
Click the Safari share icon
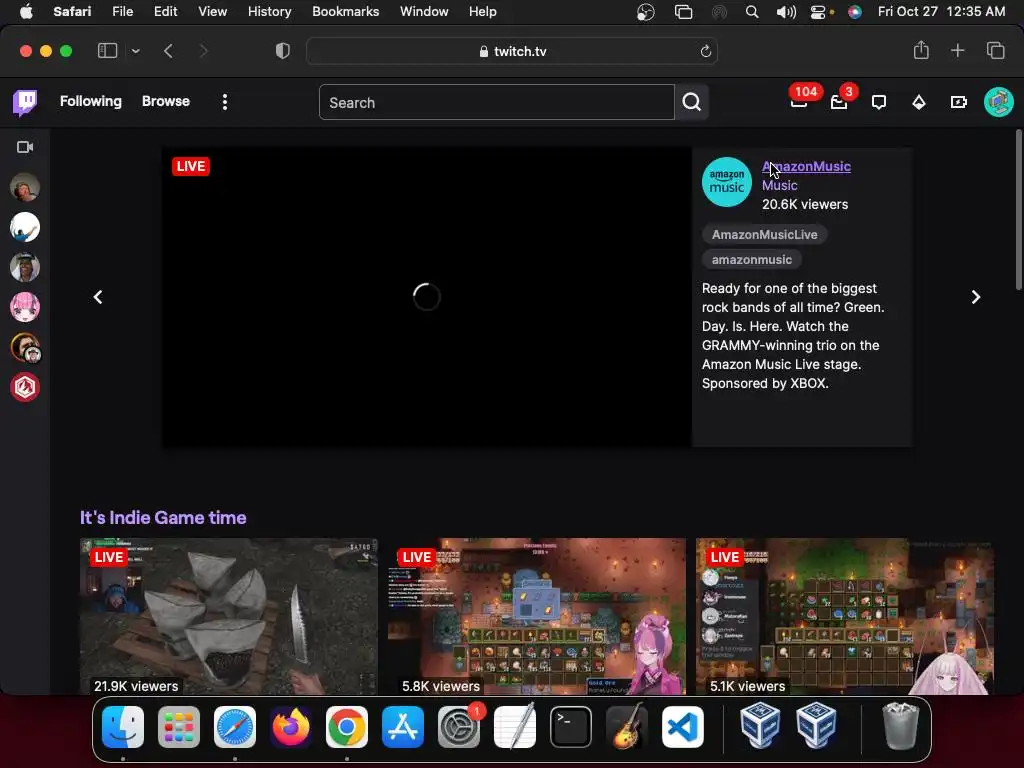921,50
